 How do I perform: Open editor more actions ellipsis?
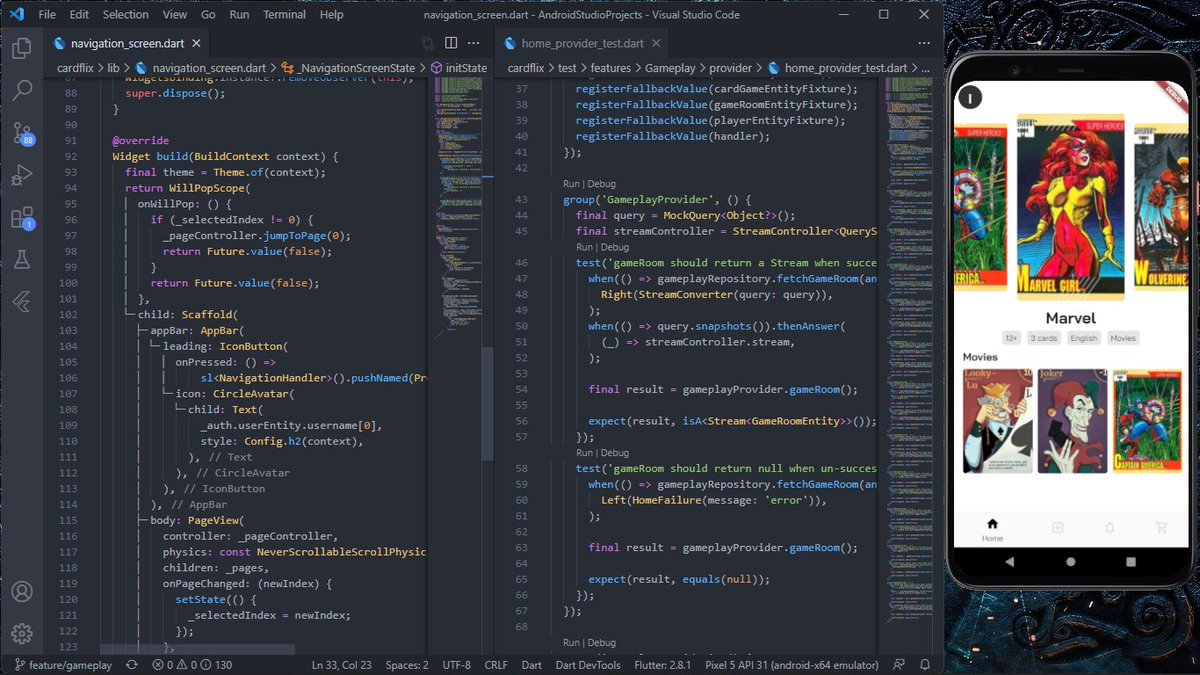pos(476,43)
